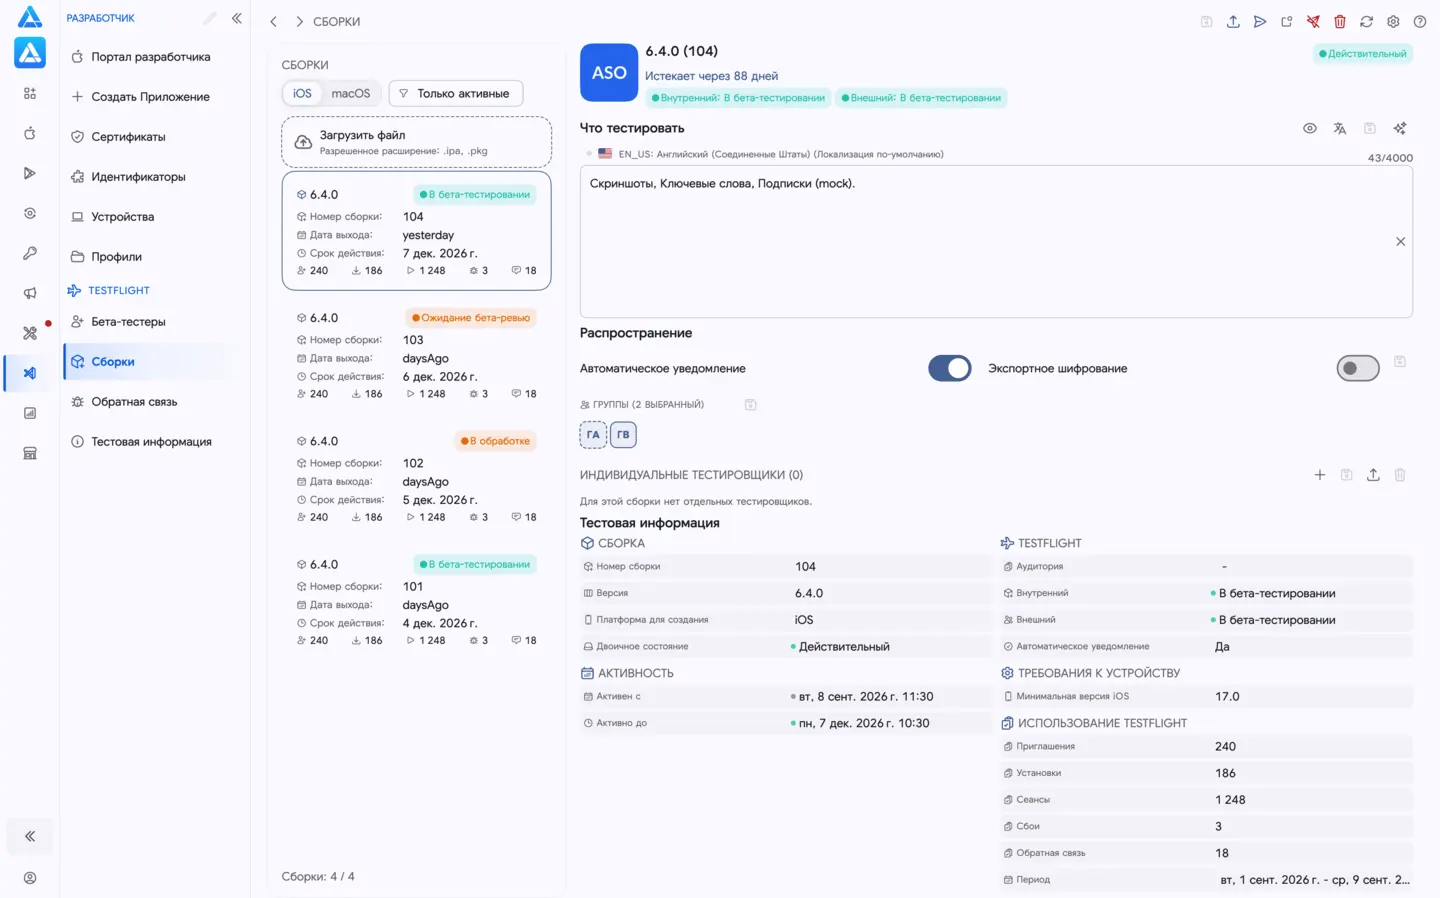Image resolution: width=1440 pixels, height=898 pixels.
Task: Switch to the iOS platform tab
Action: 302,93
